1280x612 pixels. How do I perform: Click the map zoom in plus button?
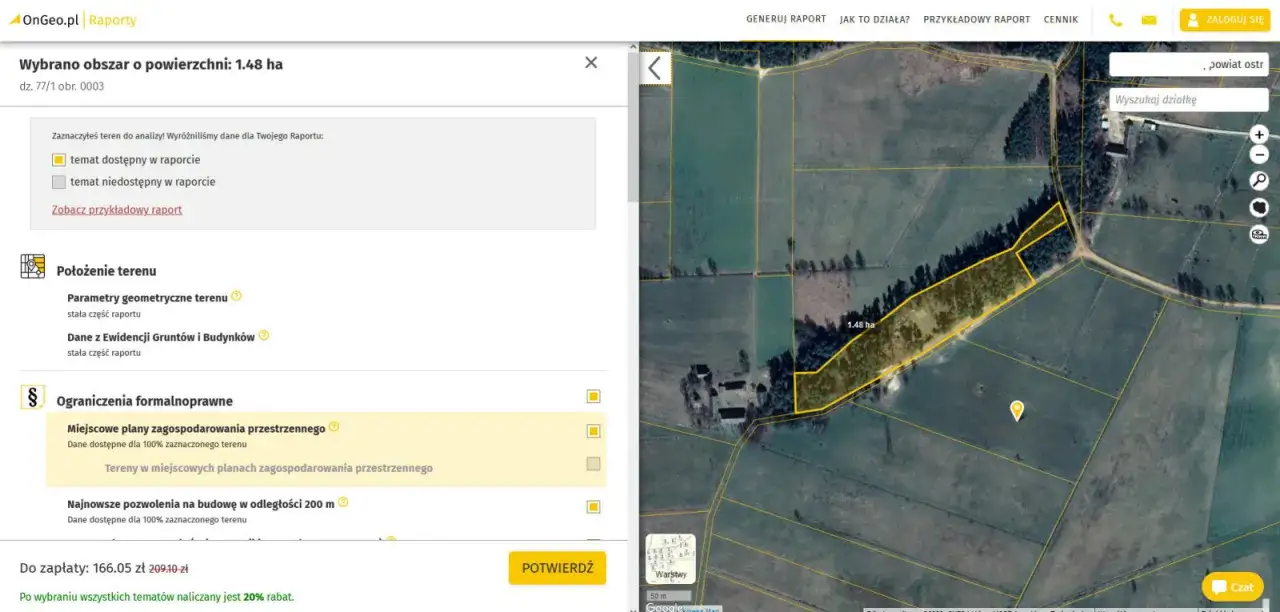coord(1259,134)
